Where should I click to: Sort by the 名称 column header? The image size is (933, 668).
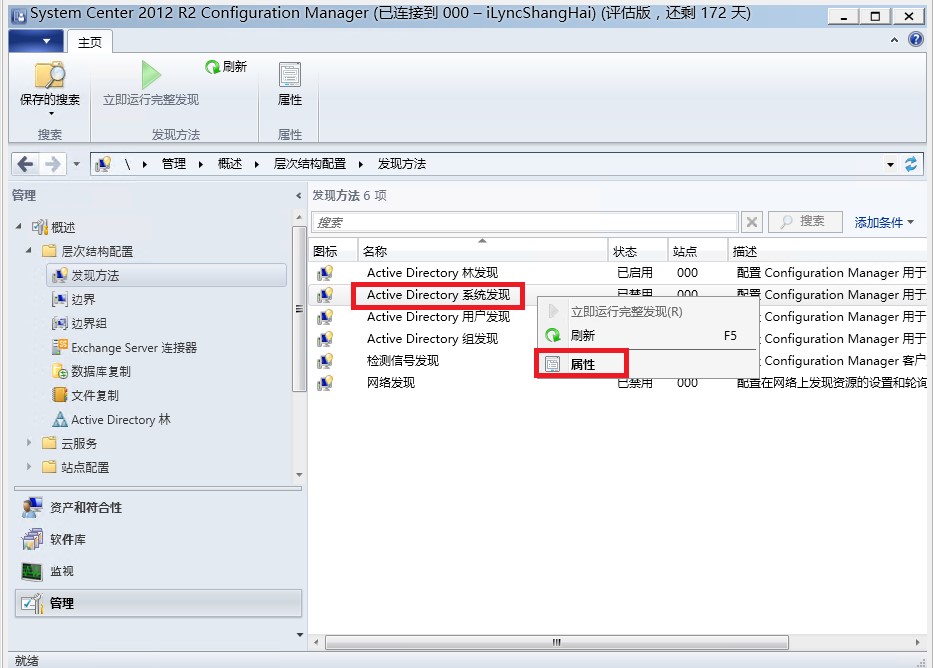pos(483,250)
